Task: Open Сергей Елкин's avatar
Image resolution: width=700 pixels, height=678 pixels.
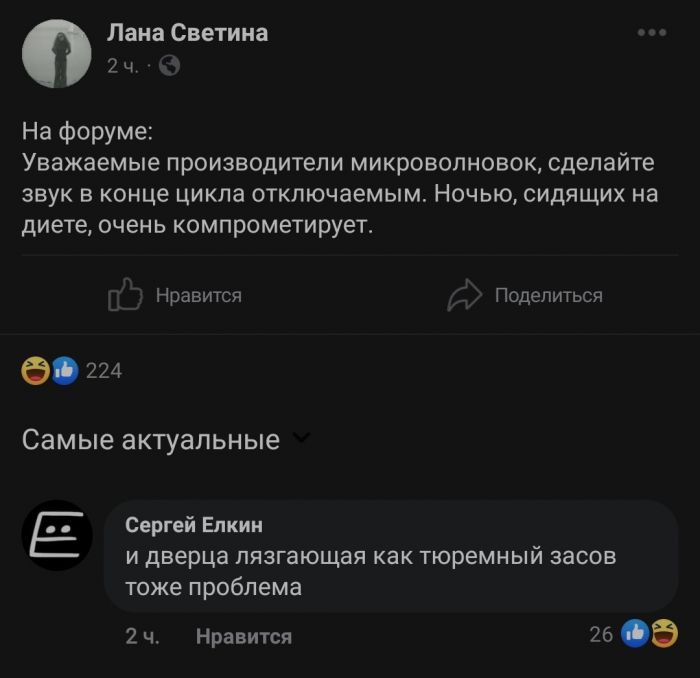Action: (x=57, y=536)
